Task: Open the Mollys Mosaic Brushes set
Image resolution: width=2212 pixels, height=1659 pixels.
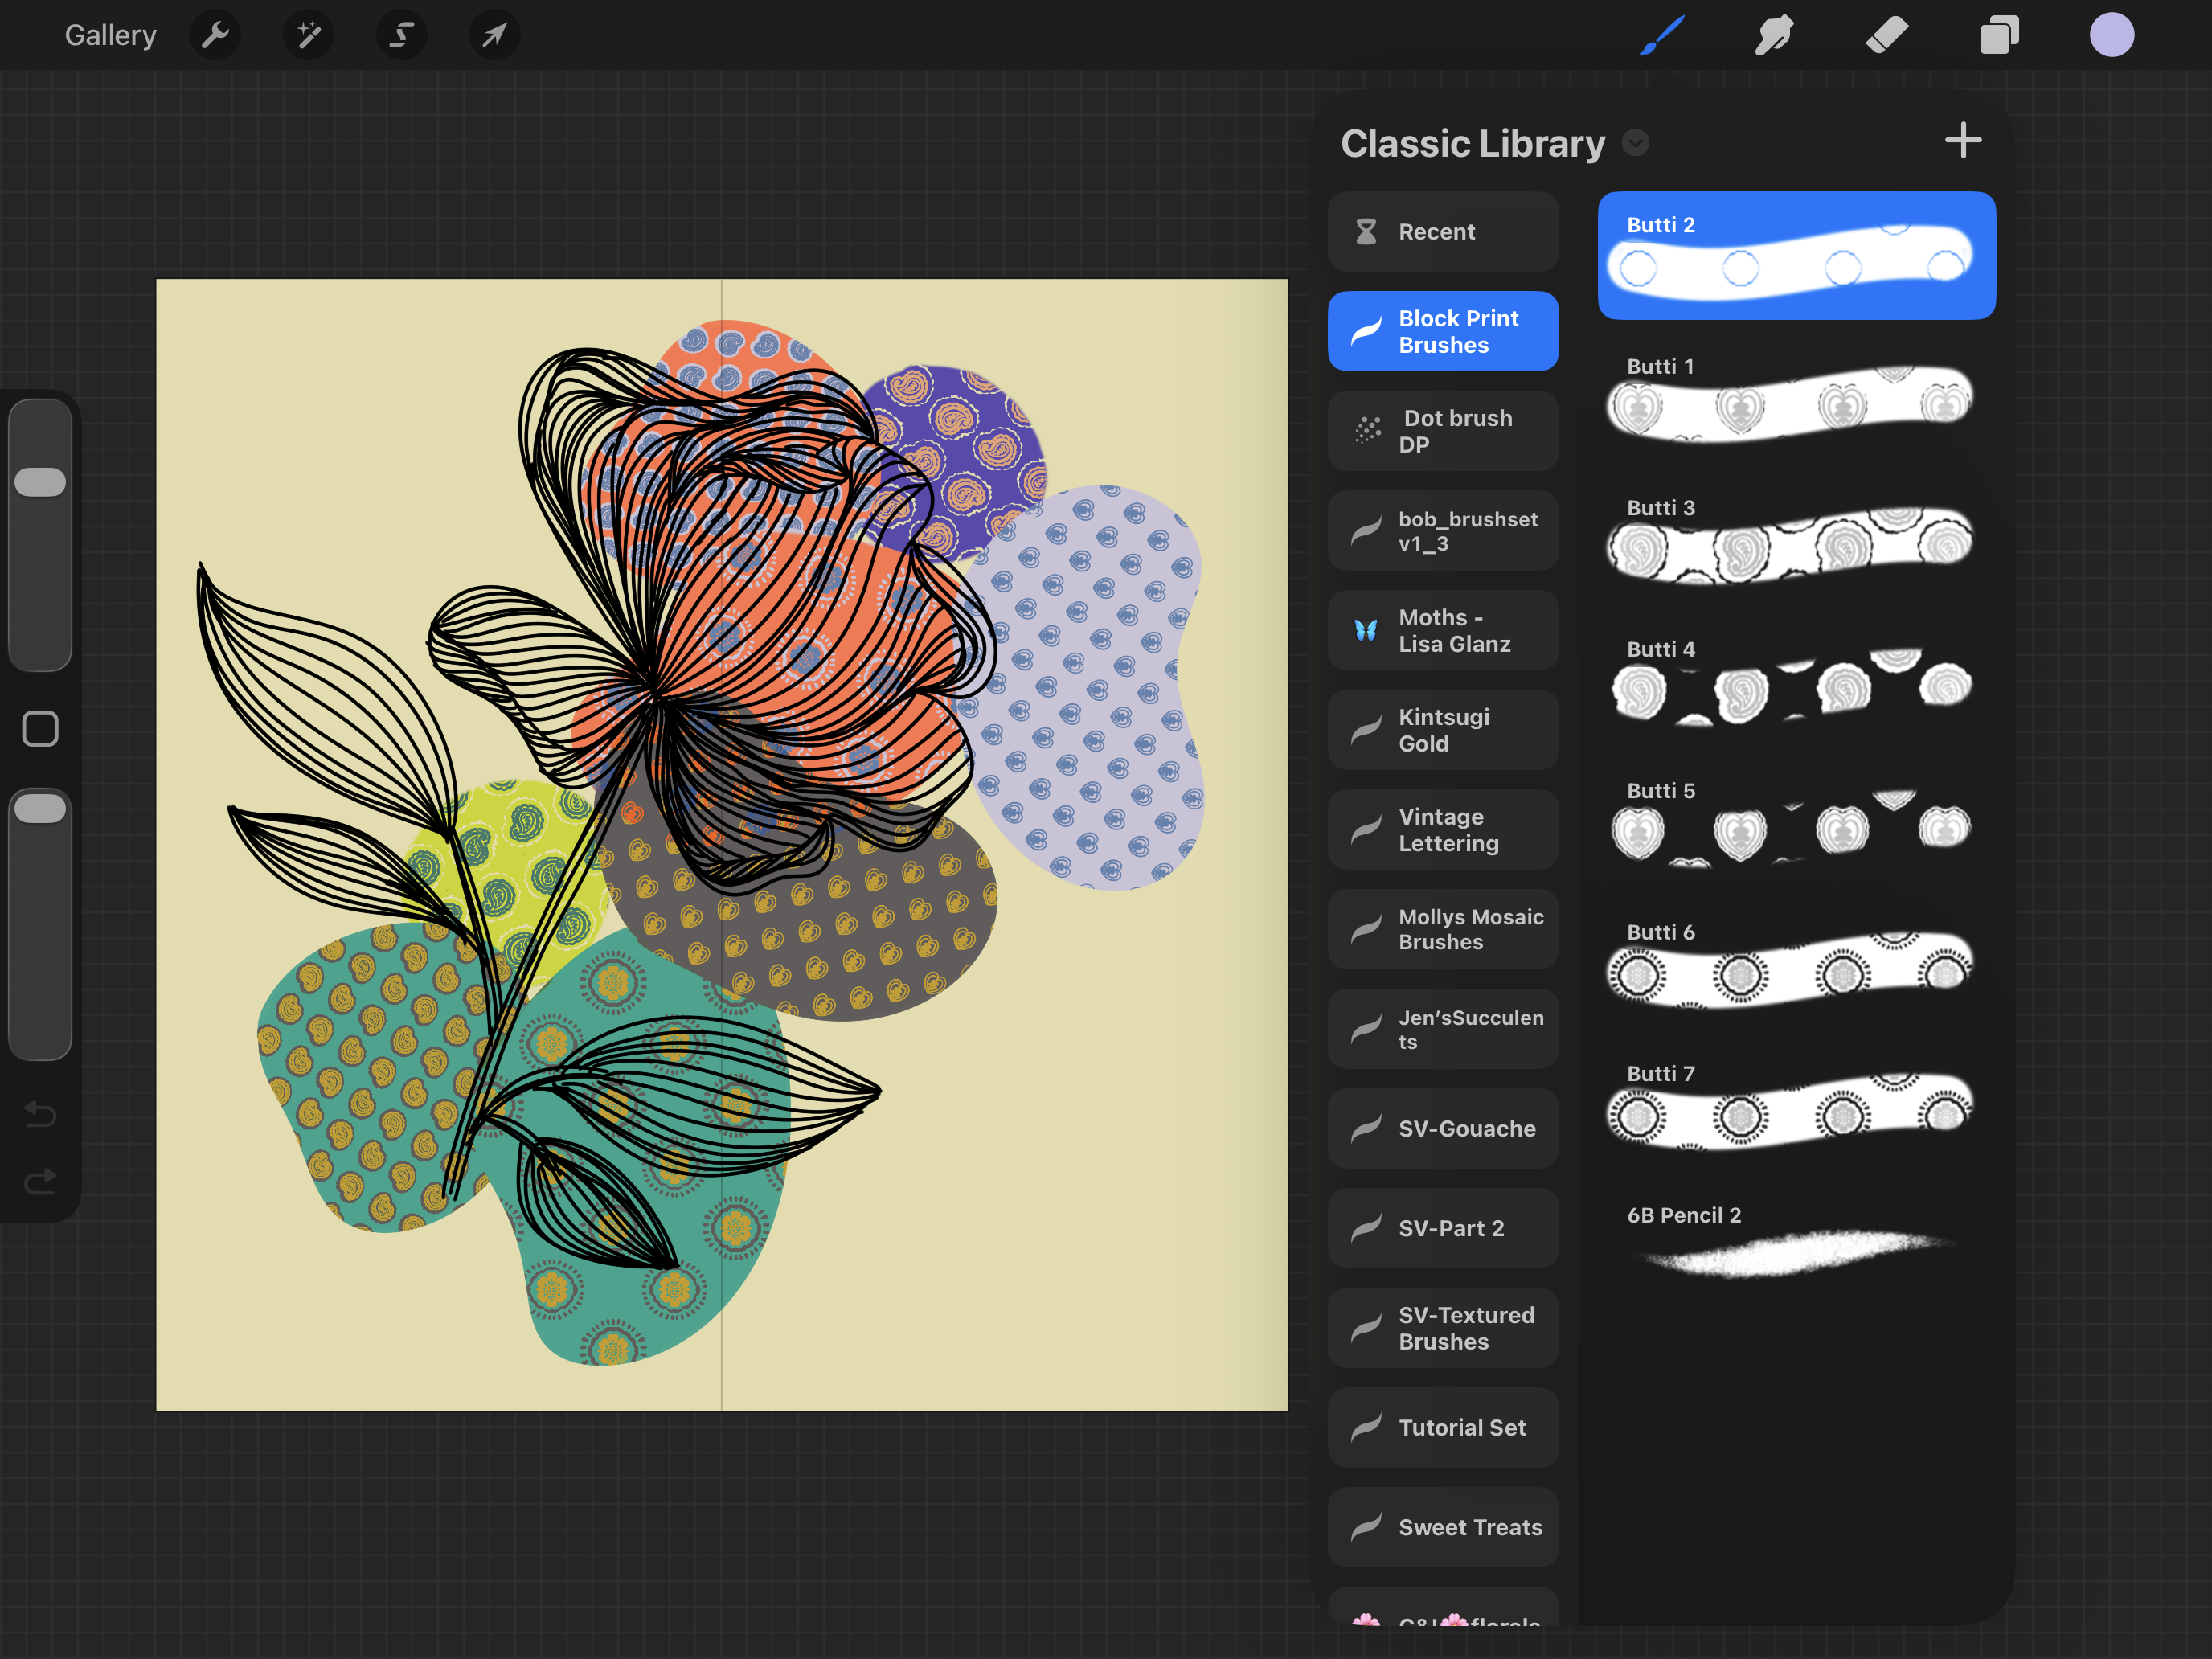Action: pos(1443,929)
